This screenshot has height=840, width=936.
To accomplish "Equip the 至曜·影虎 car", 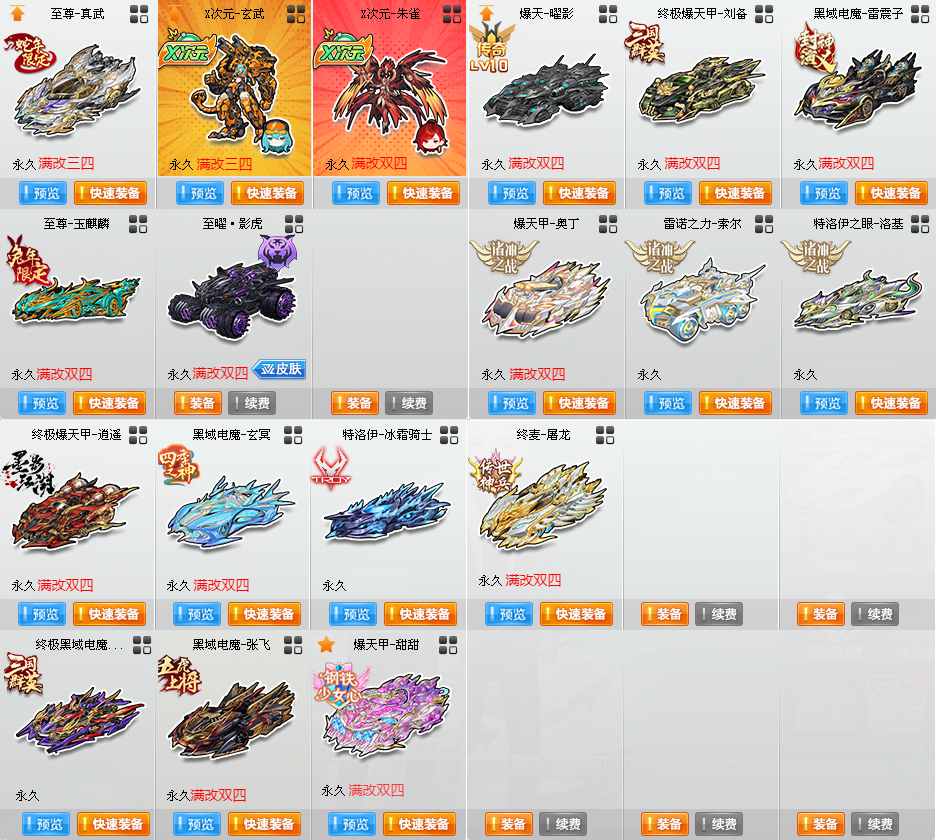I will point(198,404).
